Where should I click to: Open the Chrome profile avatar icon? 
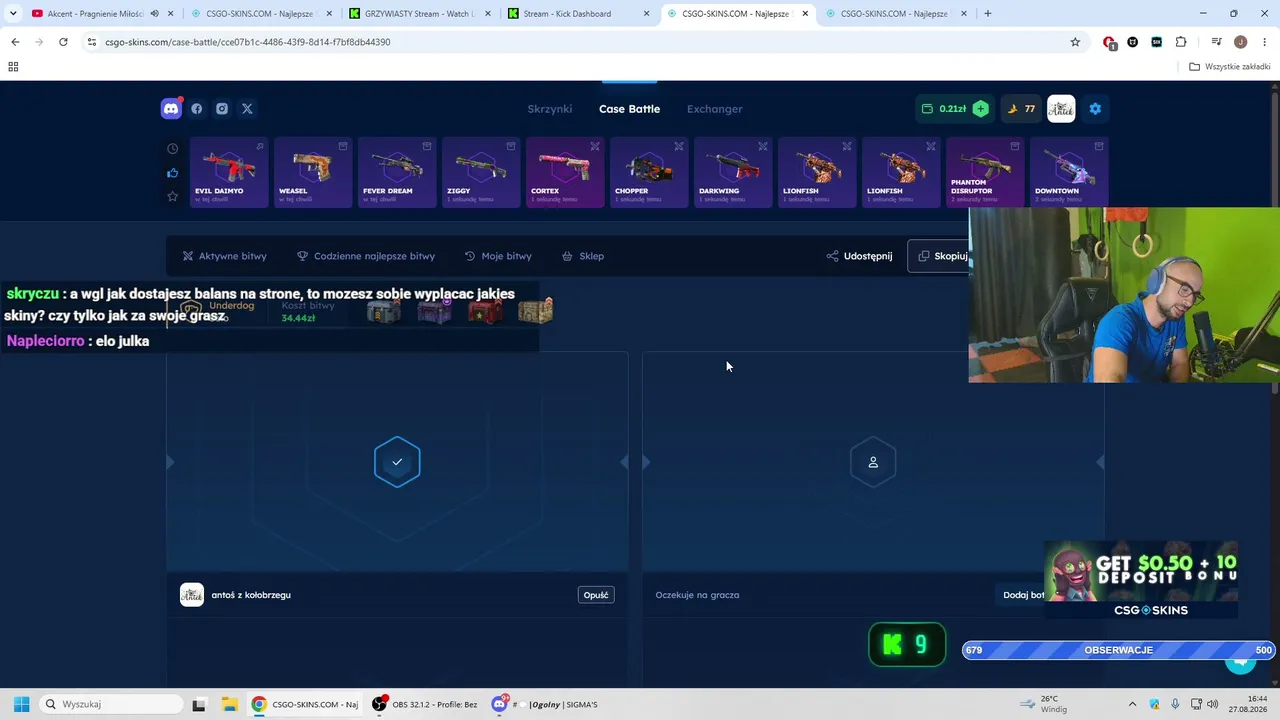1240,42
